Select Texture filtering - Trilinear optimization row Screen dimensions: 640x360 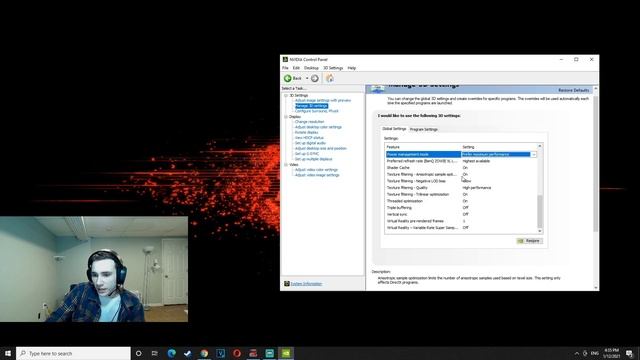[x=461, y=194]
